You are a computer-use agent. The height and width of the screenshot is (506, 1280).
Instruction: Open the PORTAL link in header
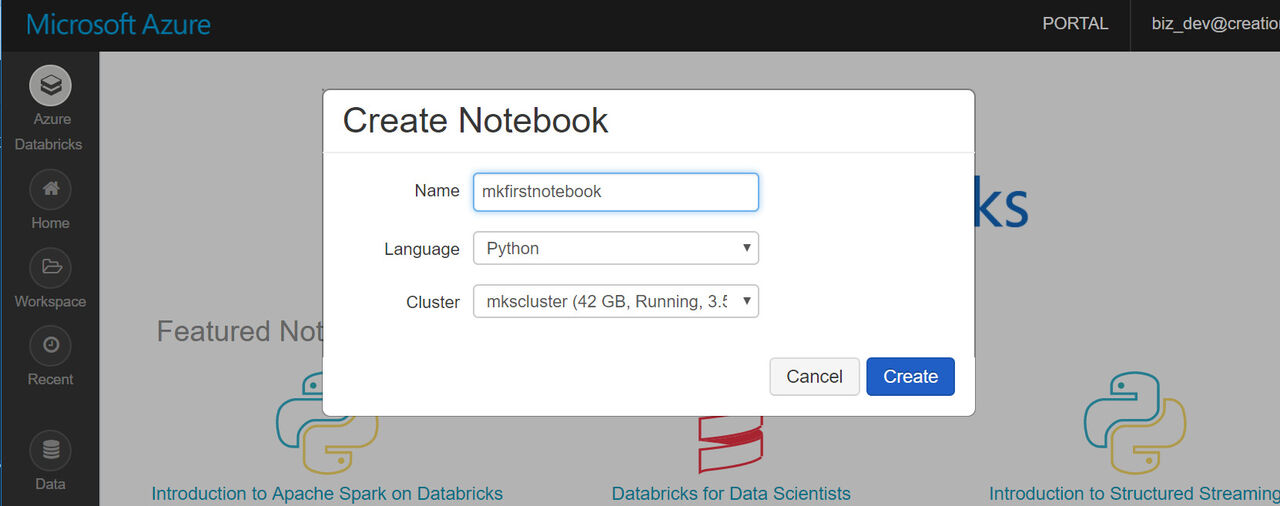(x=1075, y=24)
